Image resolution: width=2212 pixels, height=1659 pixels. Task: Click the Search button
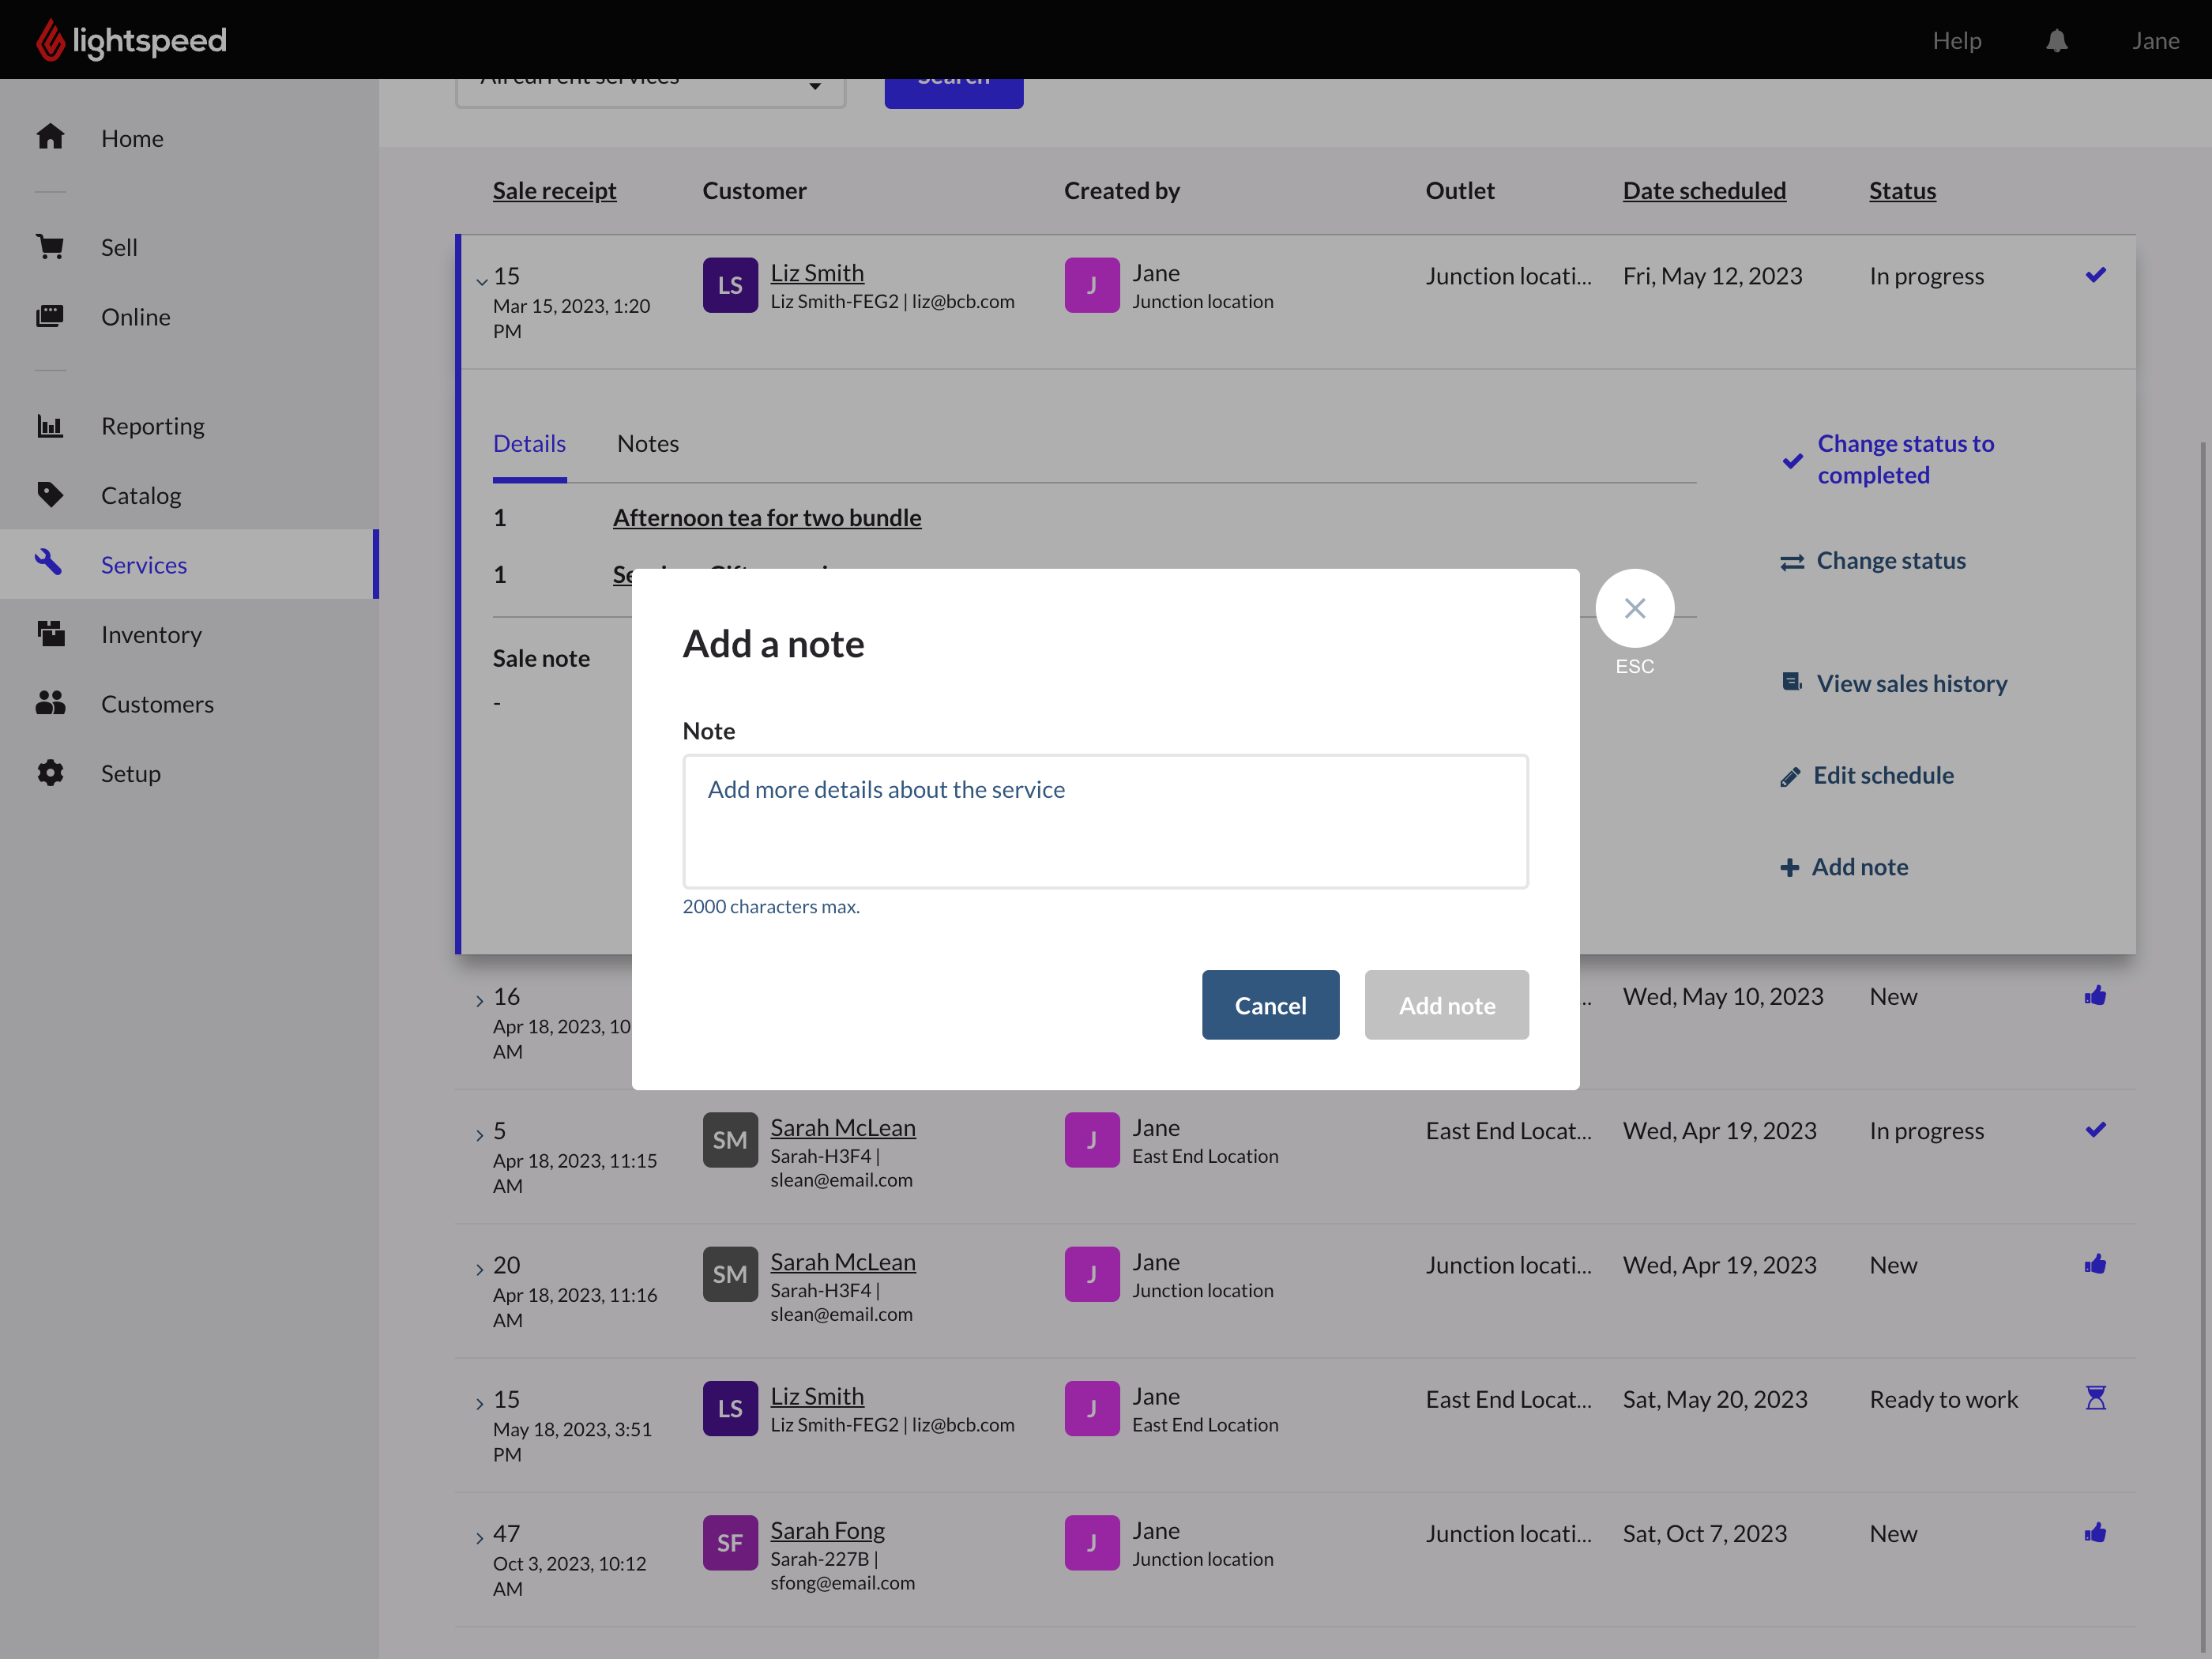coord(953,93)
